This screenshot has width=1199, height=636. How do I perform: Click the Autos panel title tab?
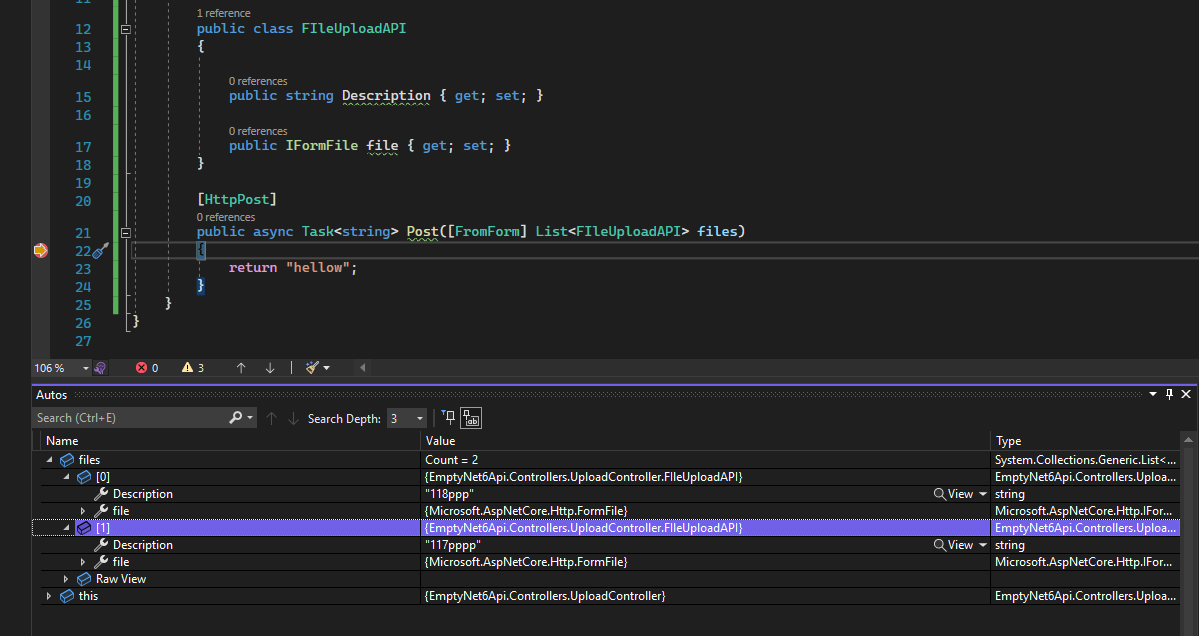51,394
